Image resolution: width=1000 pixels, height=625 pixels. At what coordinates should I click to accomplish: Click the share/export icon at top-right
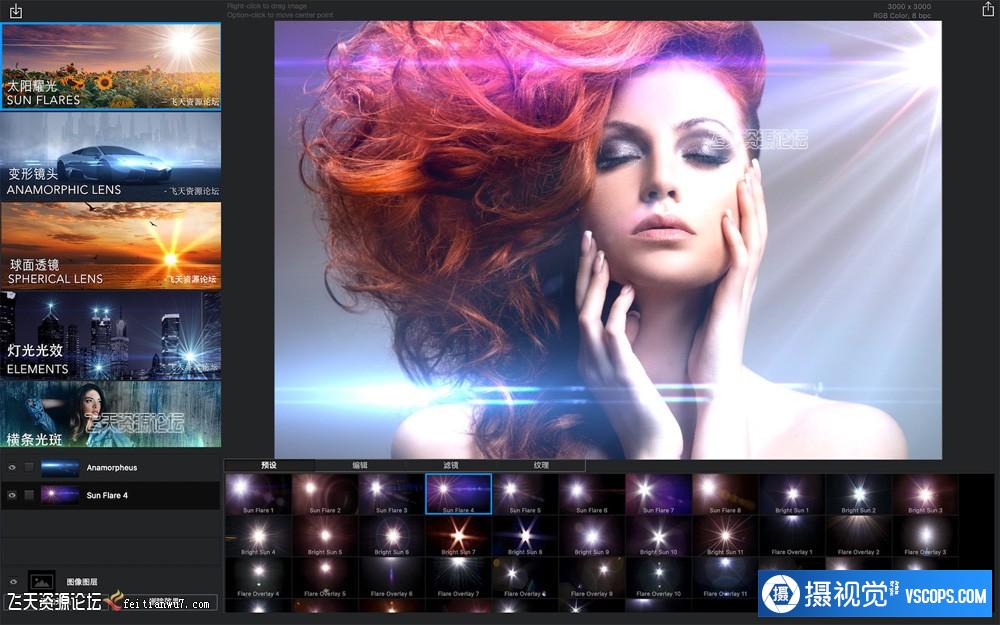pos(988,9)
